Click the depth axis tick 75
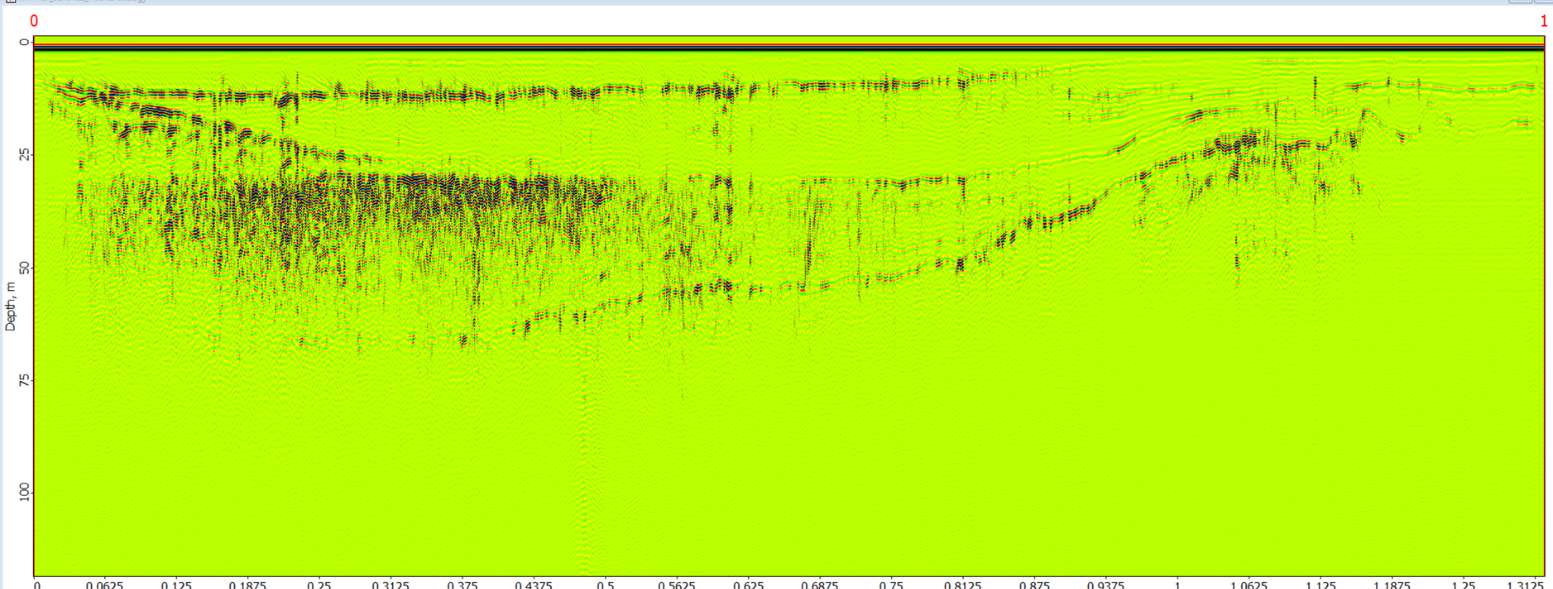The height and width of the screenshot is (589, 1553). point(24,379)
